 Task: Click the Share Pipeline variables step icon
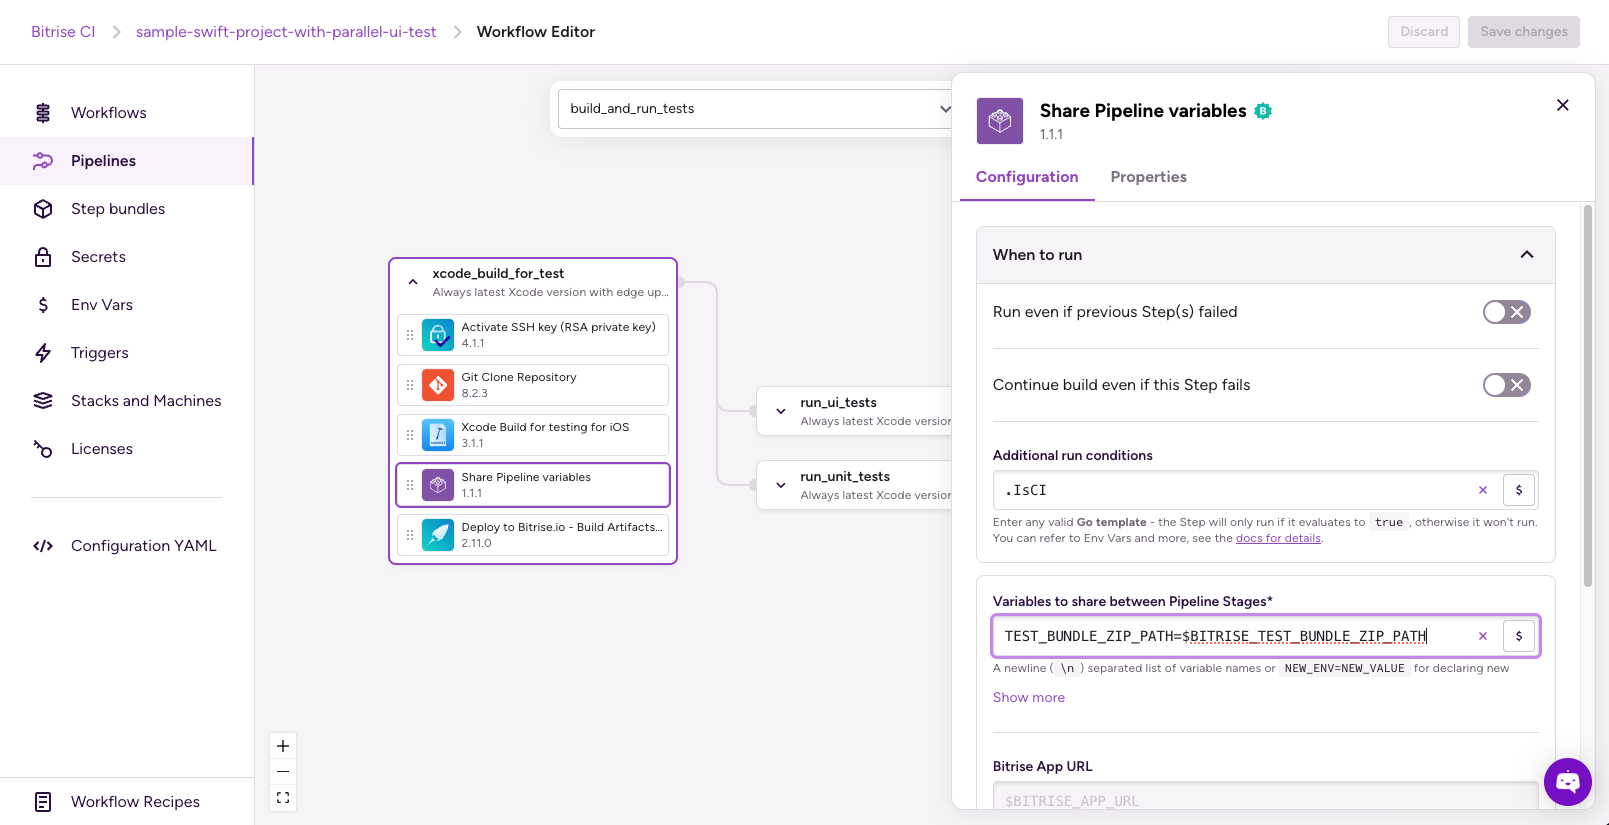click(438, 485)
